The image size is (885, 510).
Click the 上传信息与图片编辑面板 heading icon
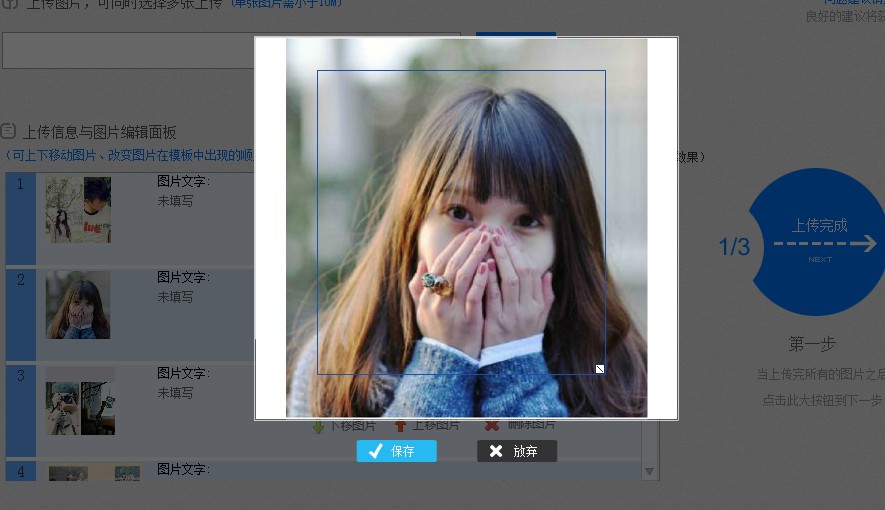coord(8,131)
